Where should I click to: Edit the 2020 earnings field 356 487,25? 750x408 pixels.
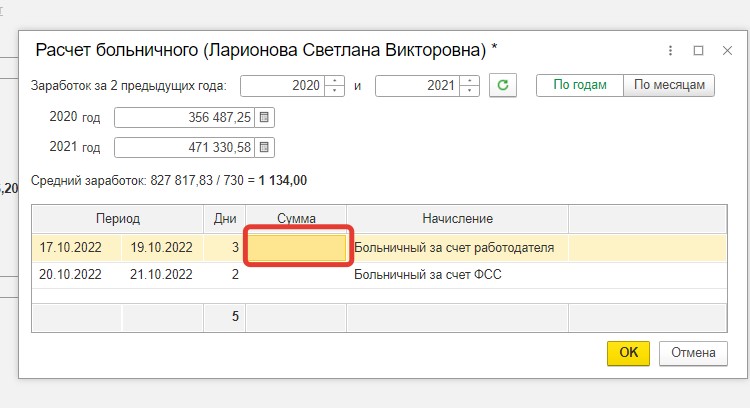184,118
